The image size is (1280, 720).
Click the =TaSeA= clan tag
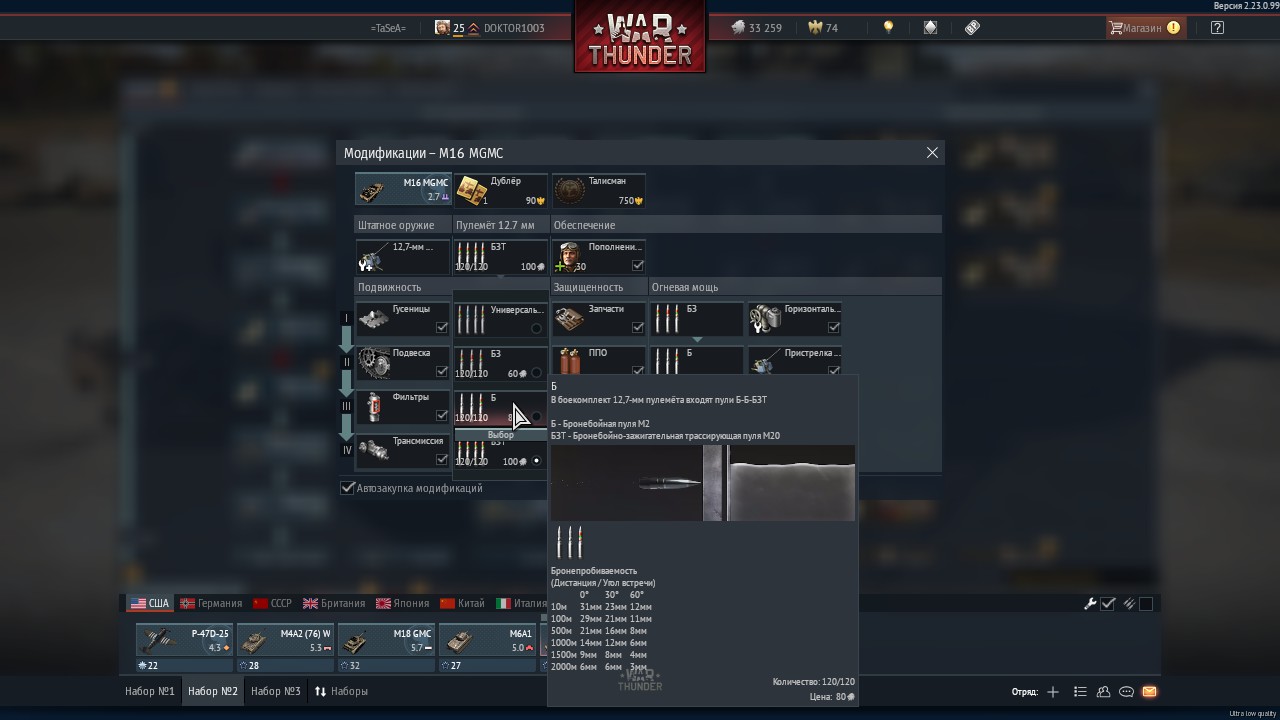(388, 28)
